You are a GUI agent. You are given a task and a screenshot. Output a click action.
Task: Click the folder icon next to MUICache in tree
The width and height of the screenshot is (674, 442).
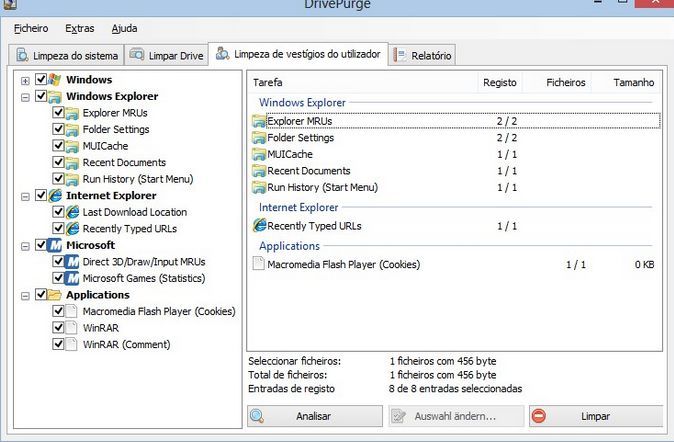[72, 146]
